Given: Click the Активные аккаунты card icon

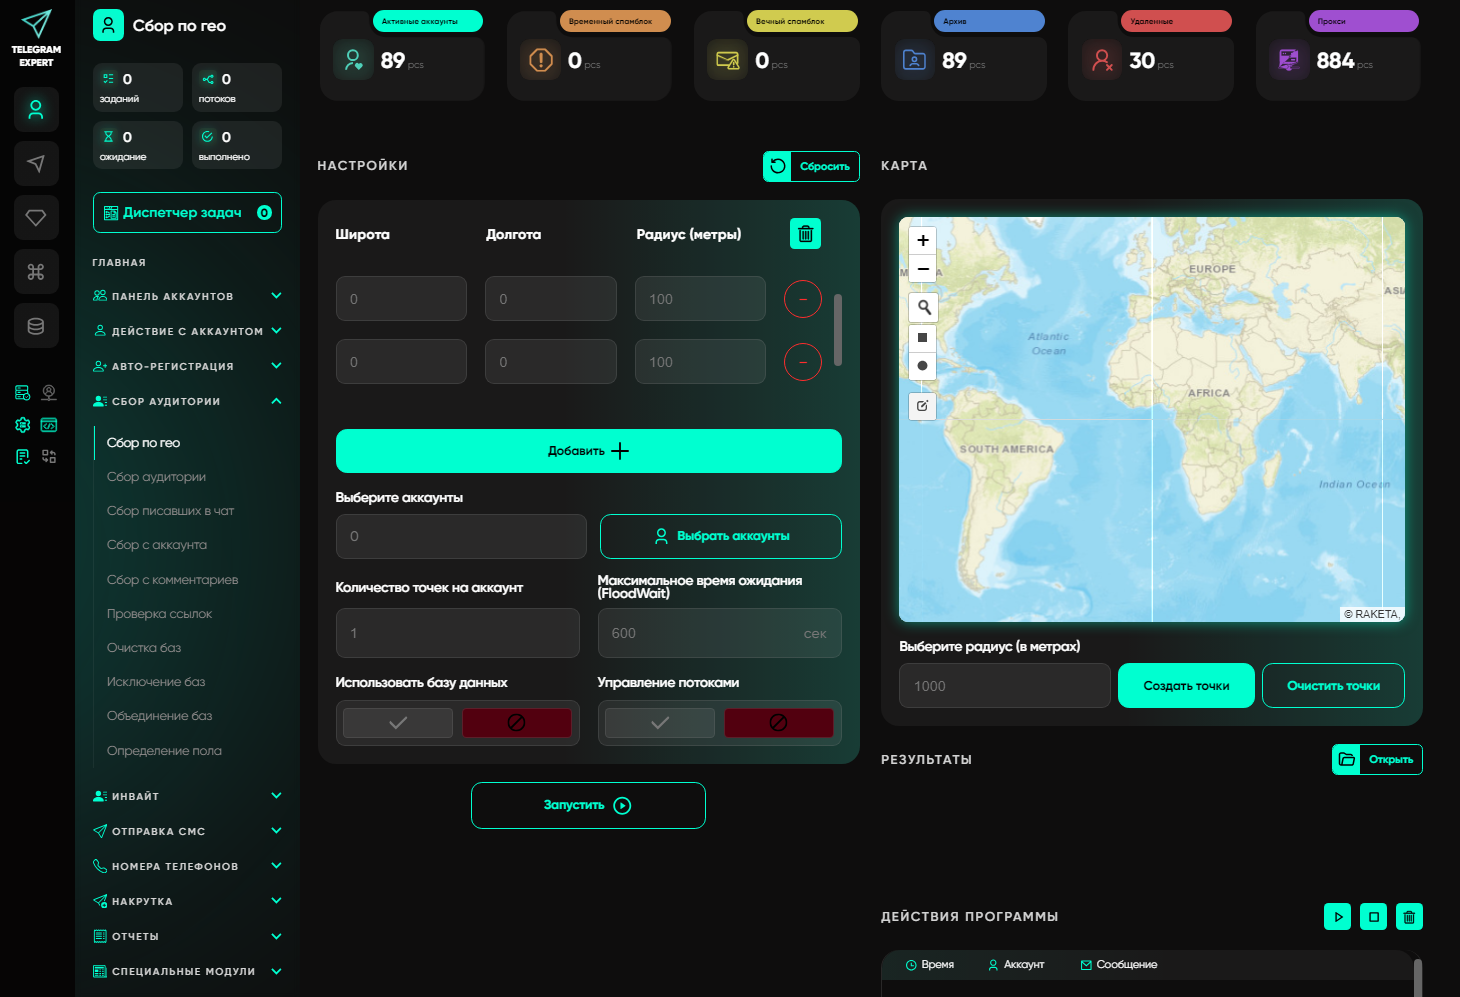Looking at the screenshot, I should point(353,61).
